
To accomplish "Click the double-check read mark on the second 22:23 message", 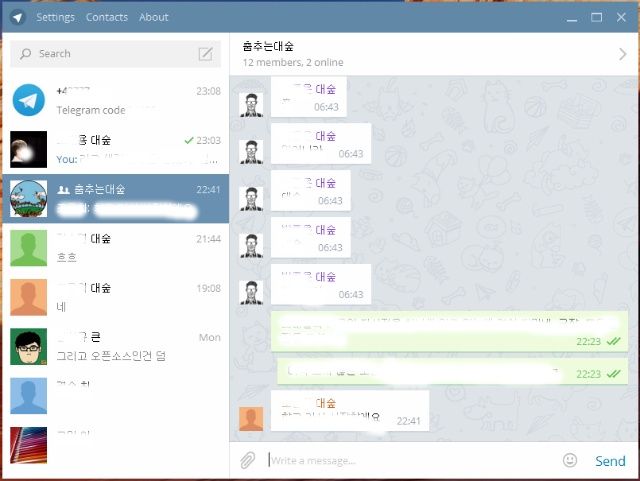I will click(613, 374).
